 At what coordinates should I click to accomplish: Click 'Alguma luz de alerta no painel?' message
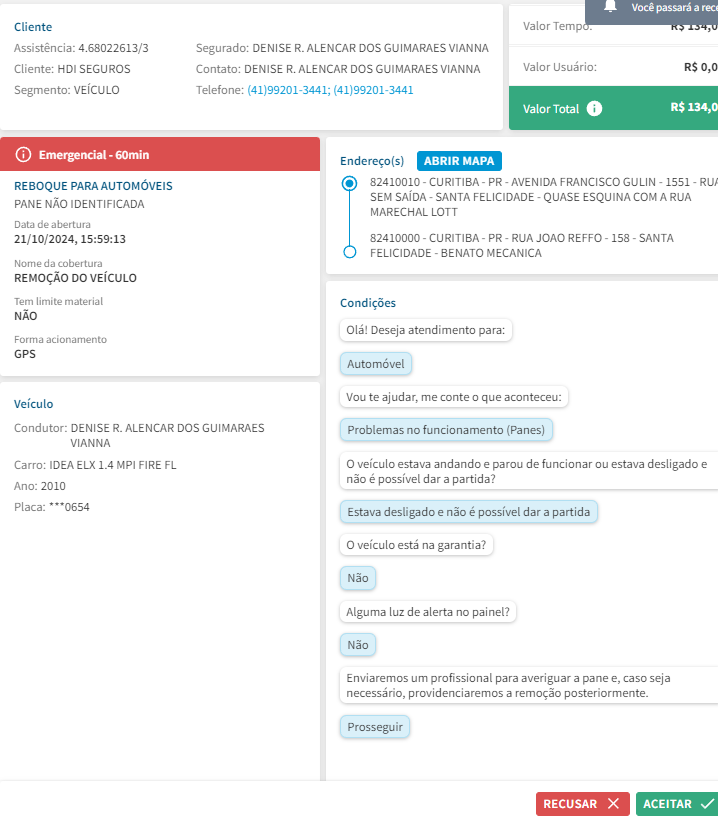428,612
